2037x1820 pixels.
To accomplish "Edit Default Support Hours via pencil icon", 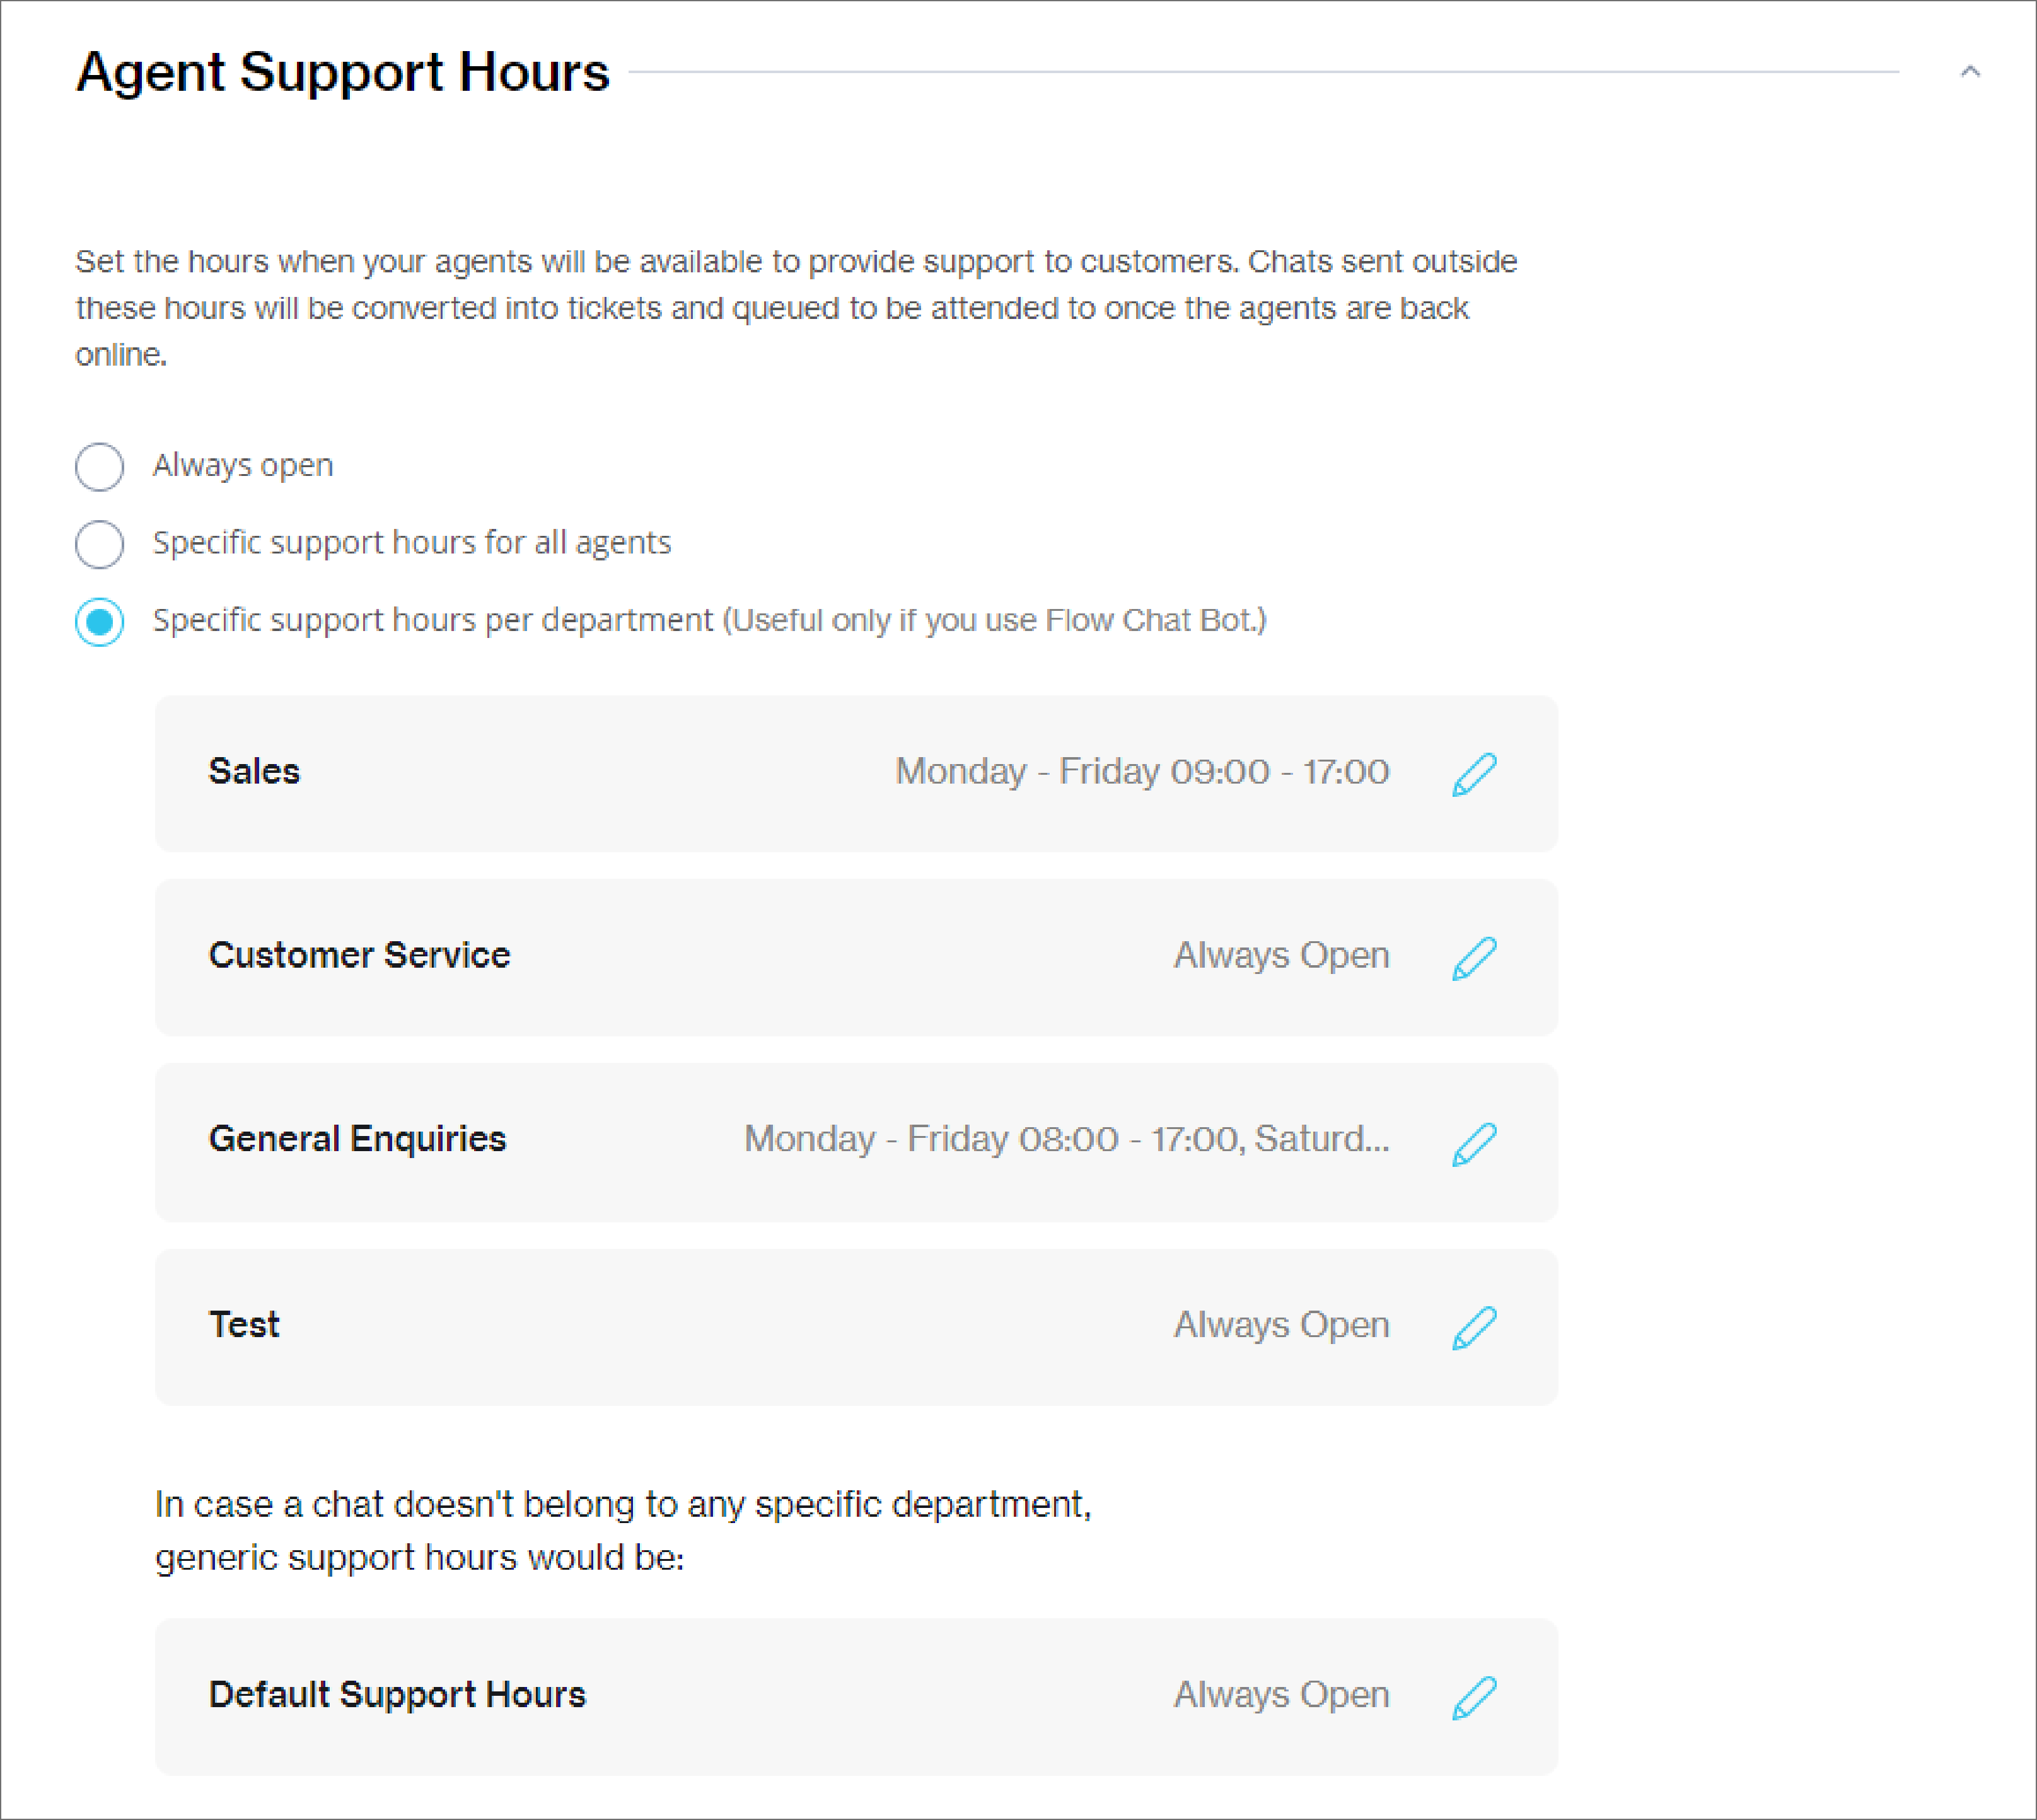I will [x=1474, y=1697].
